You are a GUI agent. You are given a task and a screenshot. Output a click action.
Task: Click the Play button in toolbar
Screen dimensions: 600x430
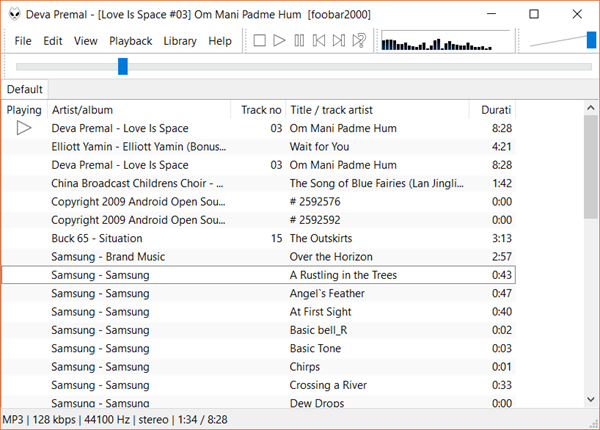pos(279,40)
